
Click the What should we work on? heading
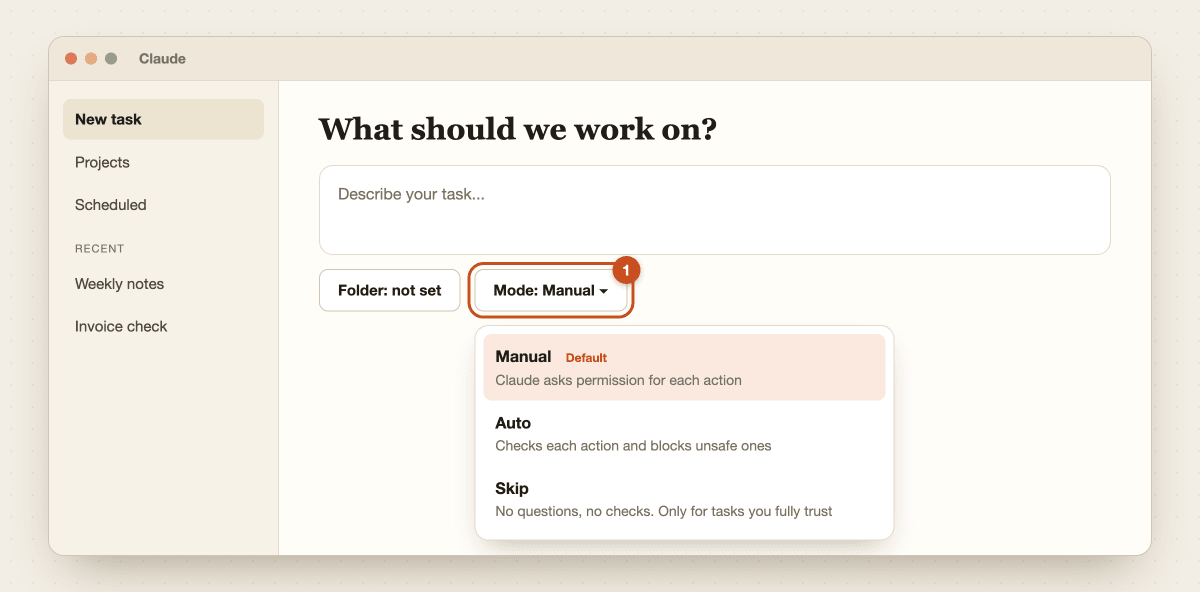517,129
